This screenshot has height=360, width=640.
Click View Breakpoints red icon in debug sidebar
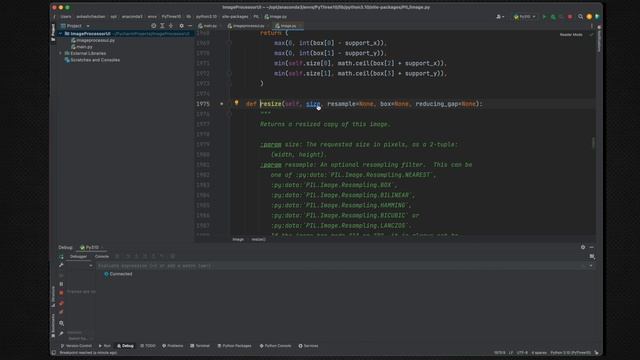coord(61,303)
